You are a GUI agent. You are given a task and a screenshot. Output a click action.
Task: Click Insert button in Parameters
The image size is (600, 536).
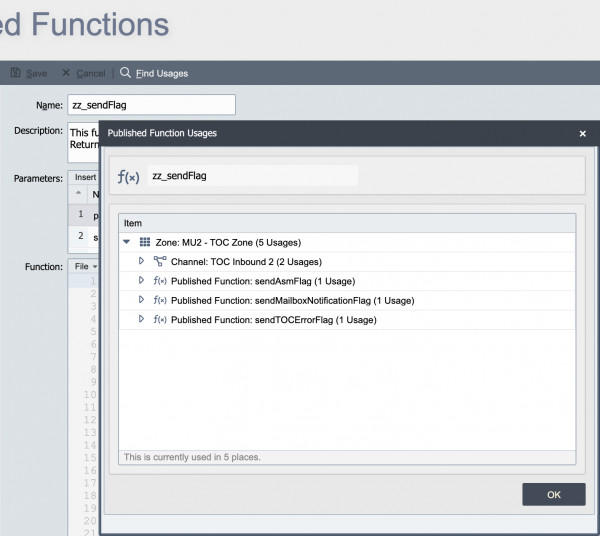(85, 177)
